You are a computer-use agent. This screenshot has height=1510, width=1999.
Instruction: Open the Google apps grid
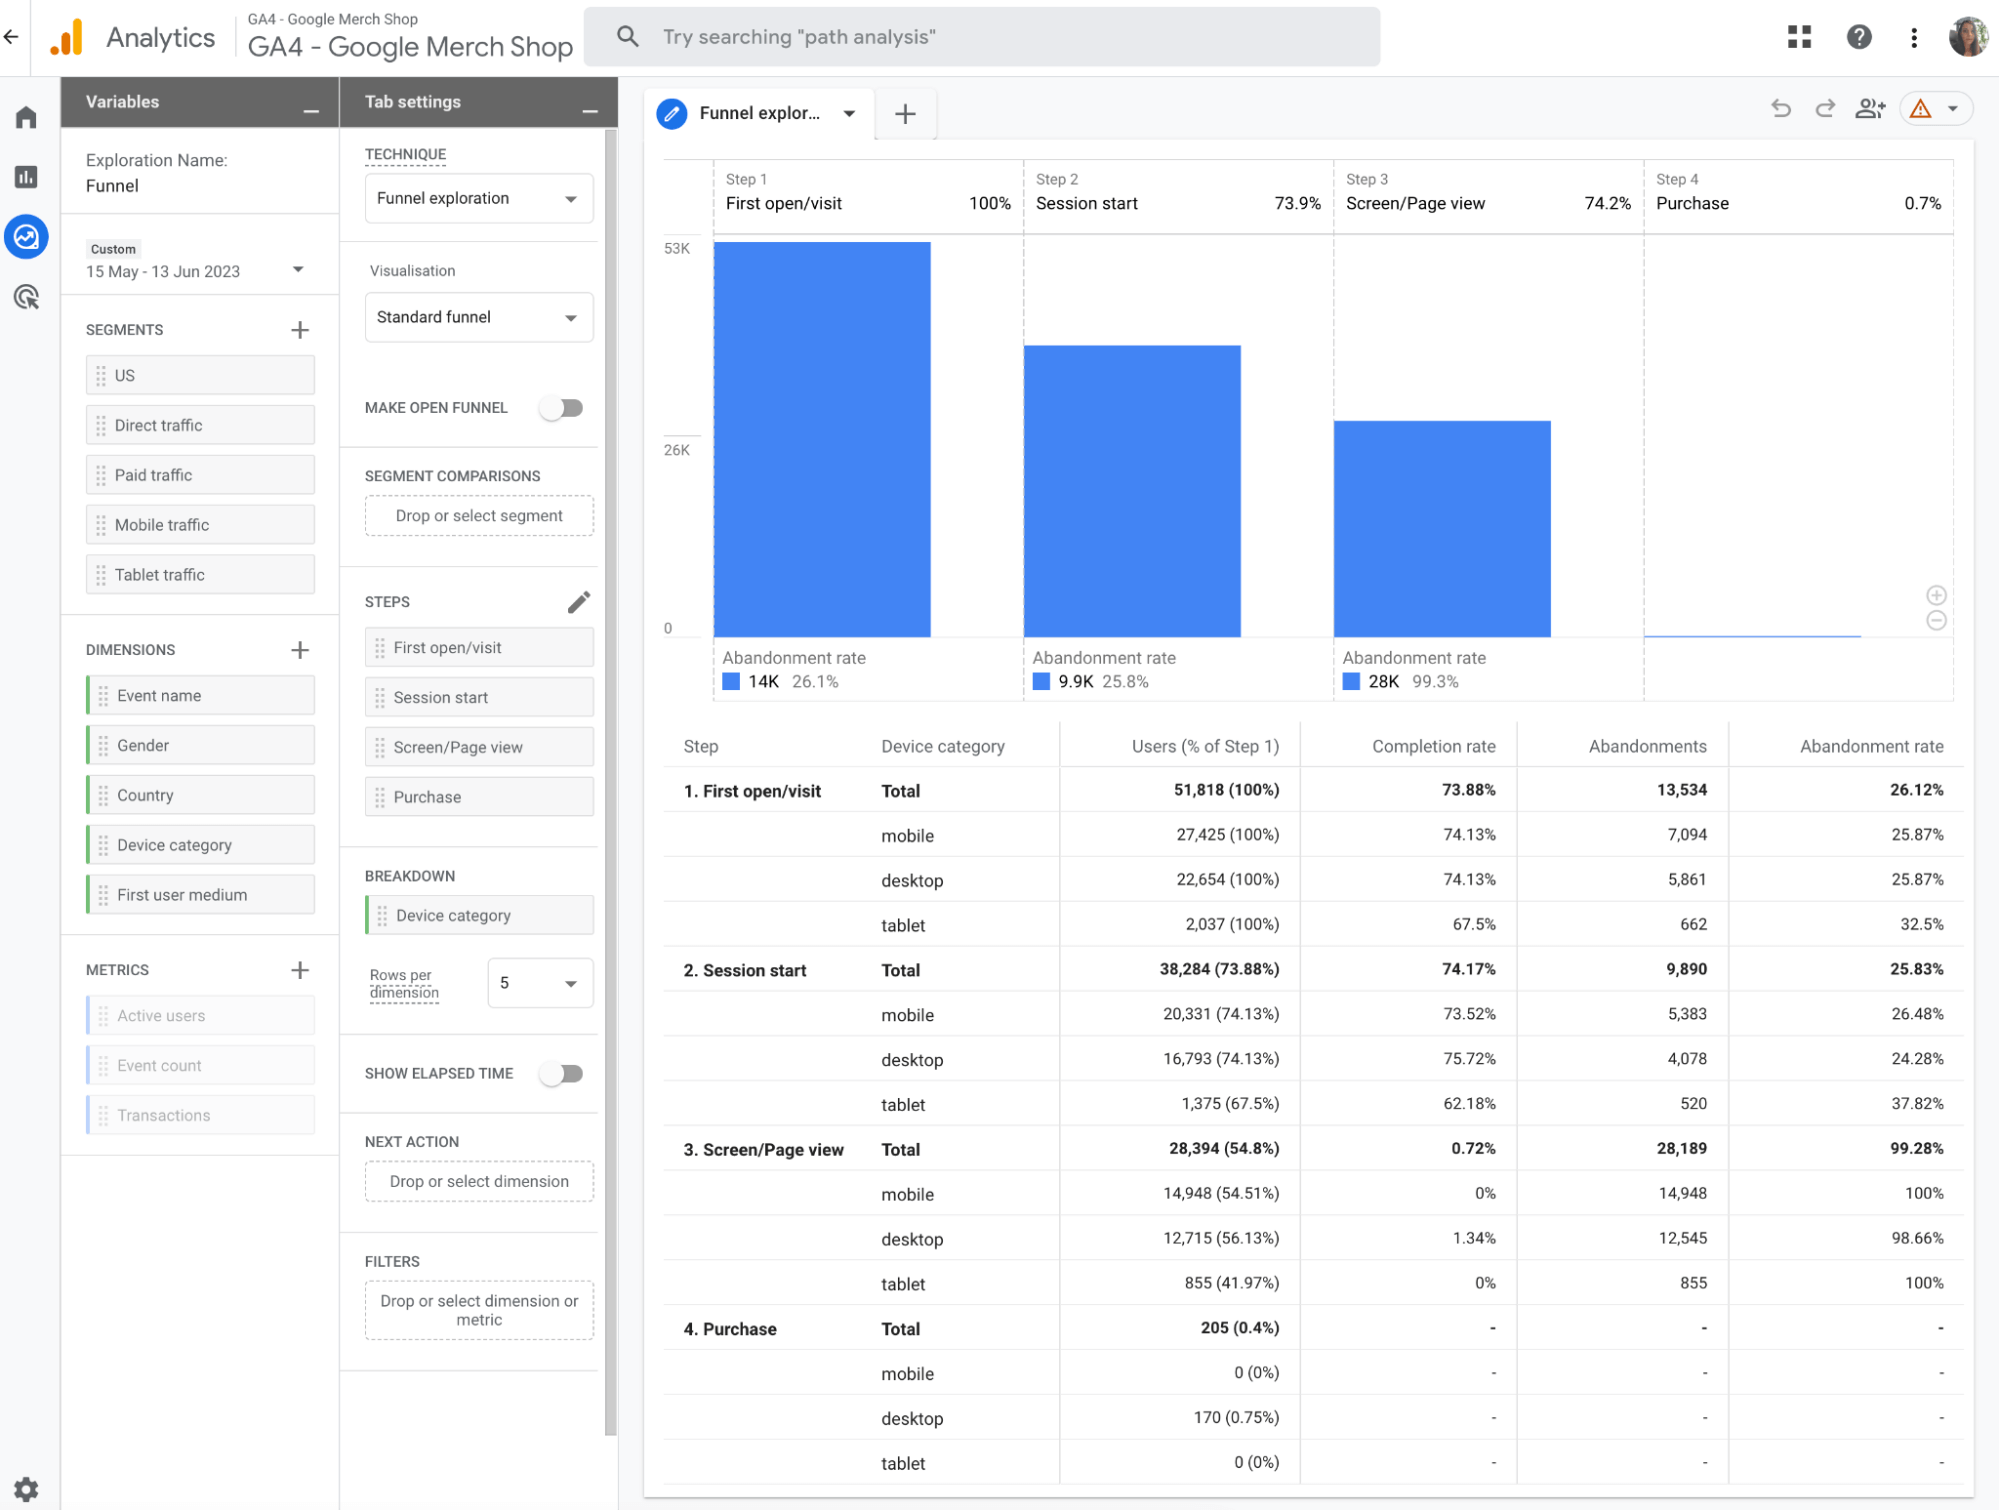[1799, 37]
